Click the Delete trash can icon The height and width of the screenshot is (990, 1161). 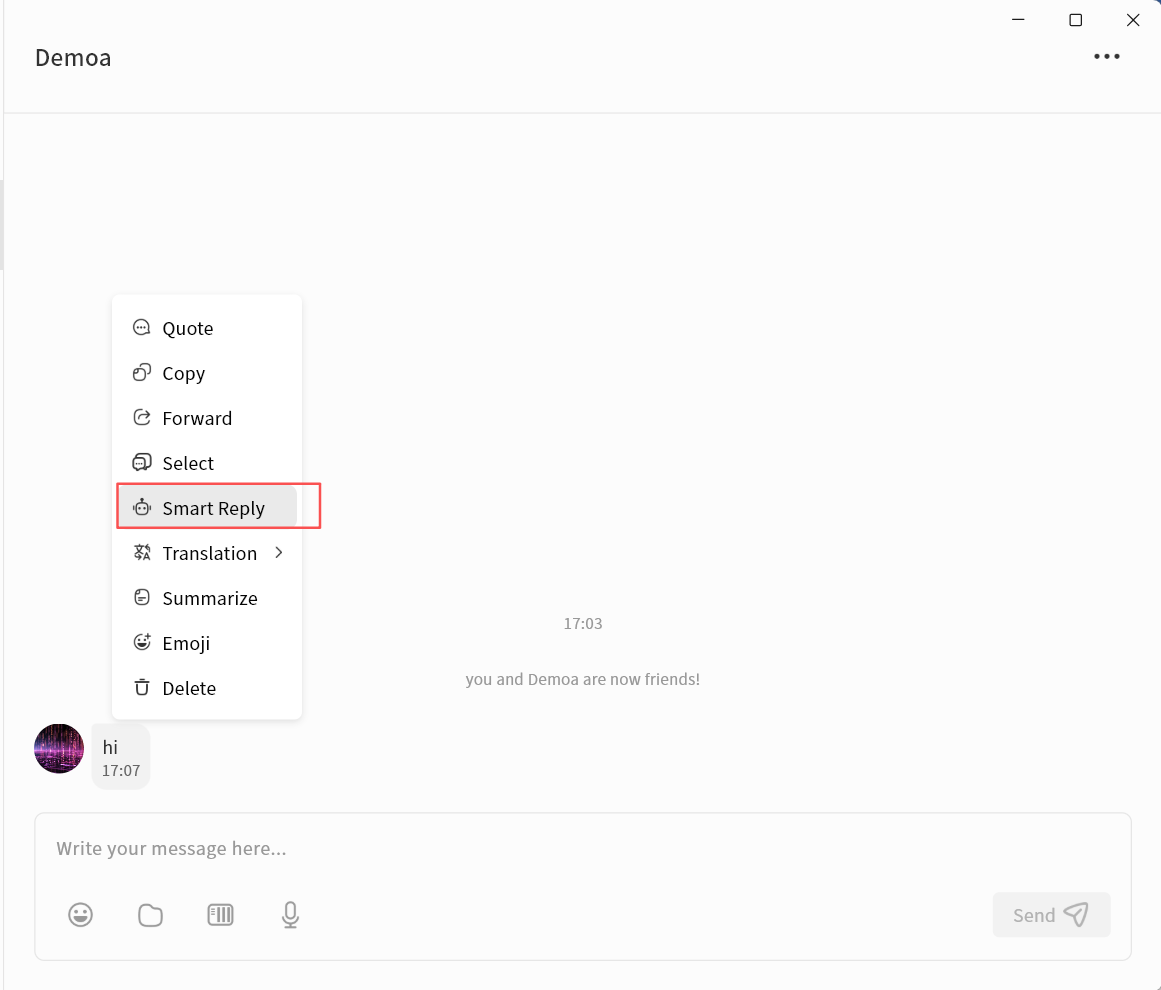(142, 688)
